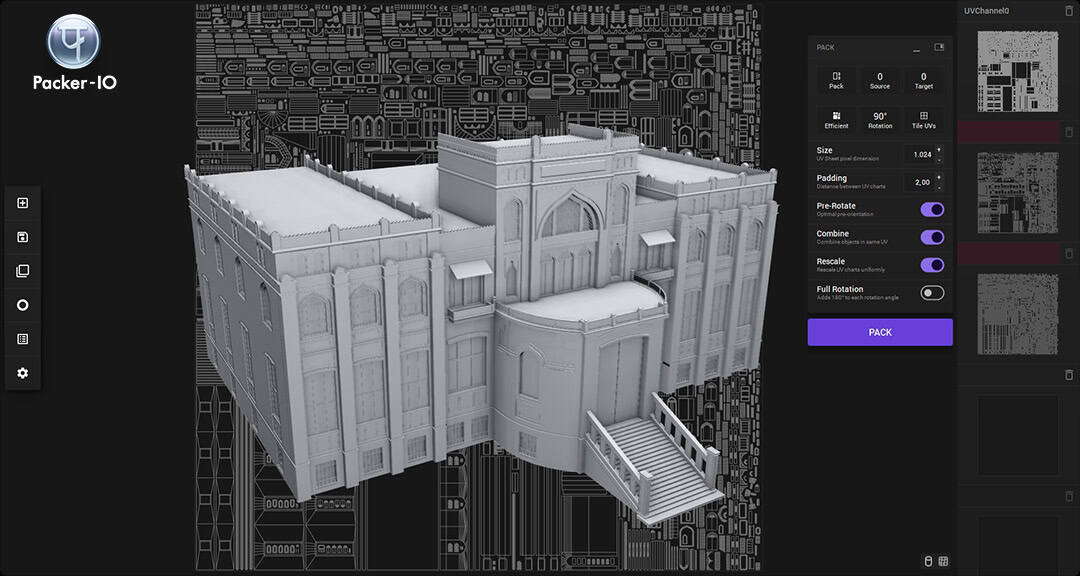Image resolution: width=1080 pixels, height=576 pixels.
Task: Select the Pack mode tile icon
Action: (836, 81)
